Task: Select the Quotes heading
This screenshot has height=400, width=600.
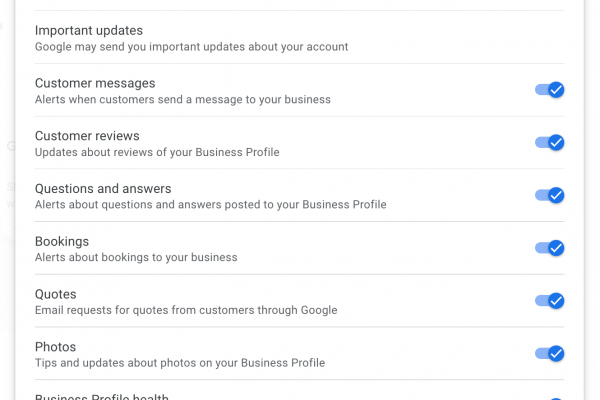Action: pyautogui.click(x=56, y=294)
